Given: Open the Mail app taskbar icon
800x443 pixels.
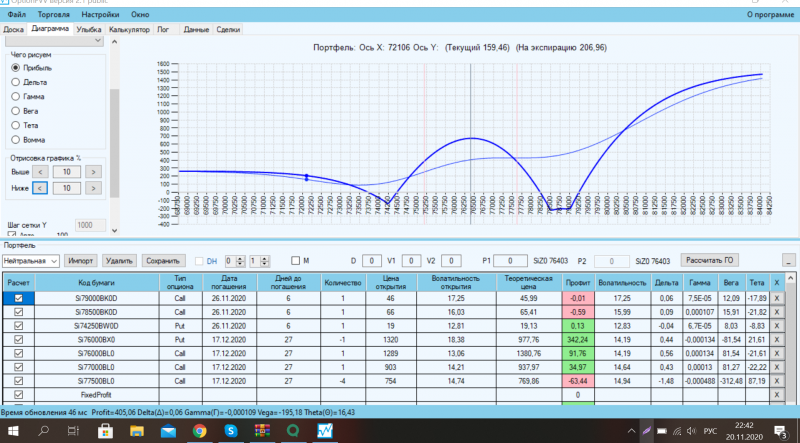Looking at the screenshot, I should [x=168, y=431].
